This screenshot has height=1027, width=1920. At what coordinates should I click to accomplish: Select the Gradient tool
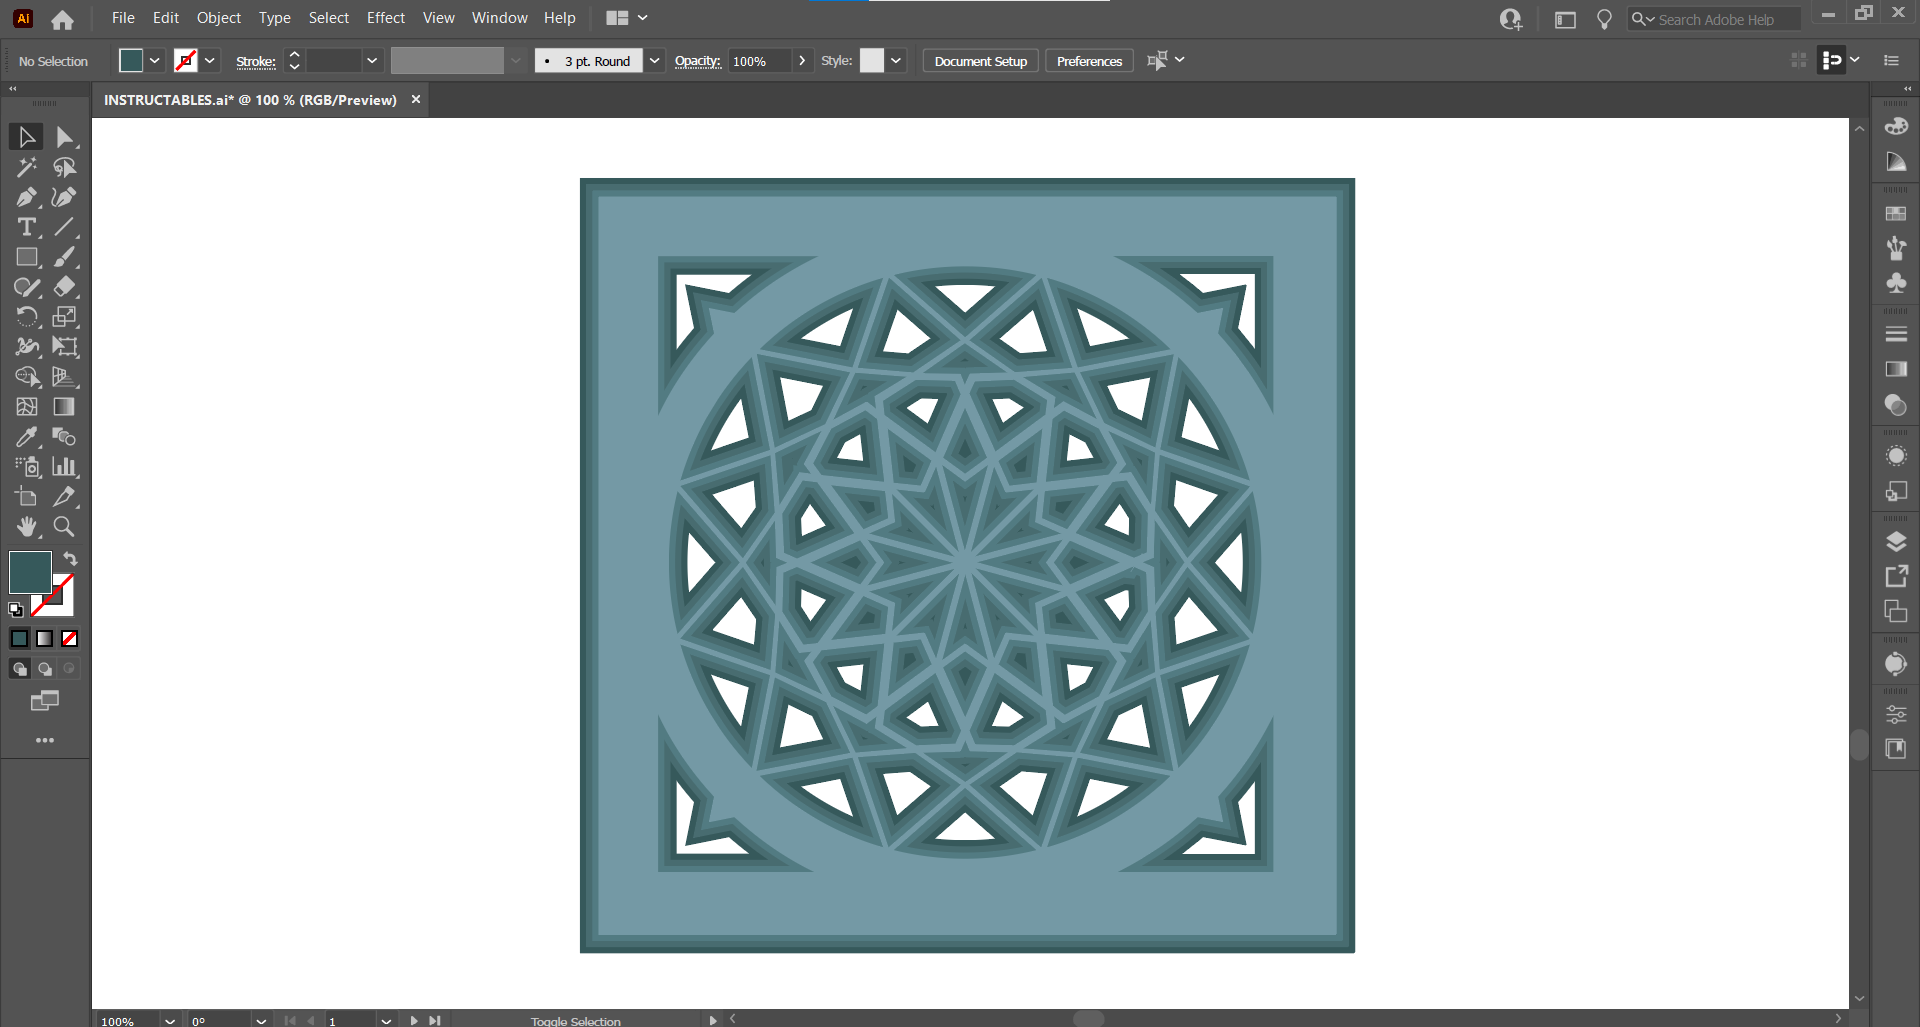(x=65, y=407)
